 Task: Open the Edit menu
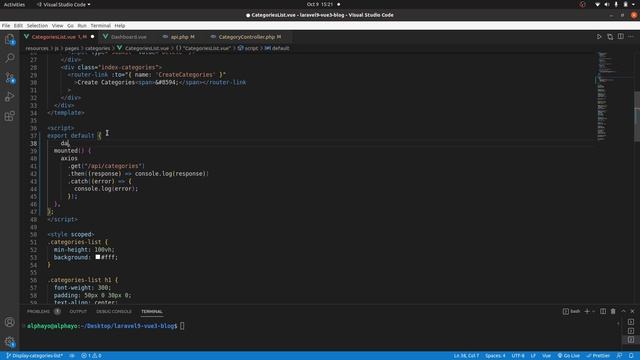pos(18,25)
